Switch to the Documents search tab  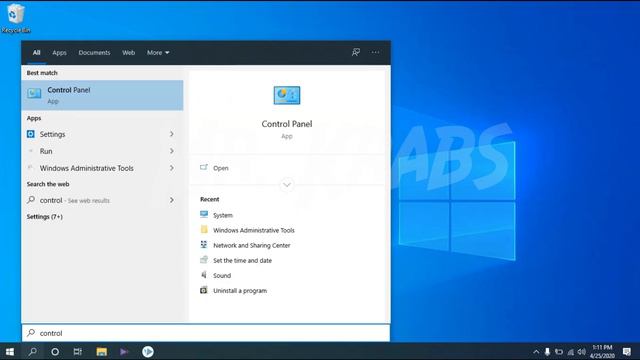click(94, 53)
